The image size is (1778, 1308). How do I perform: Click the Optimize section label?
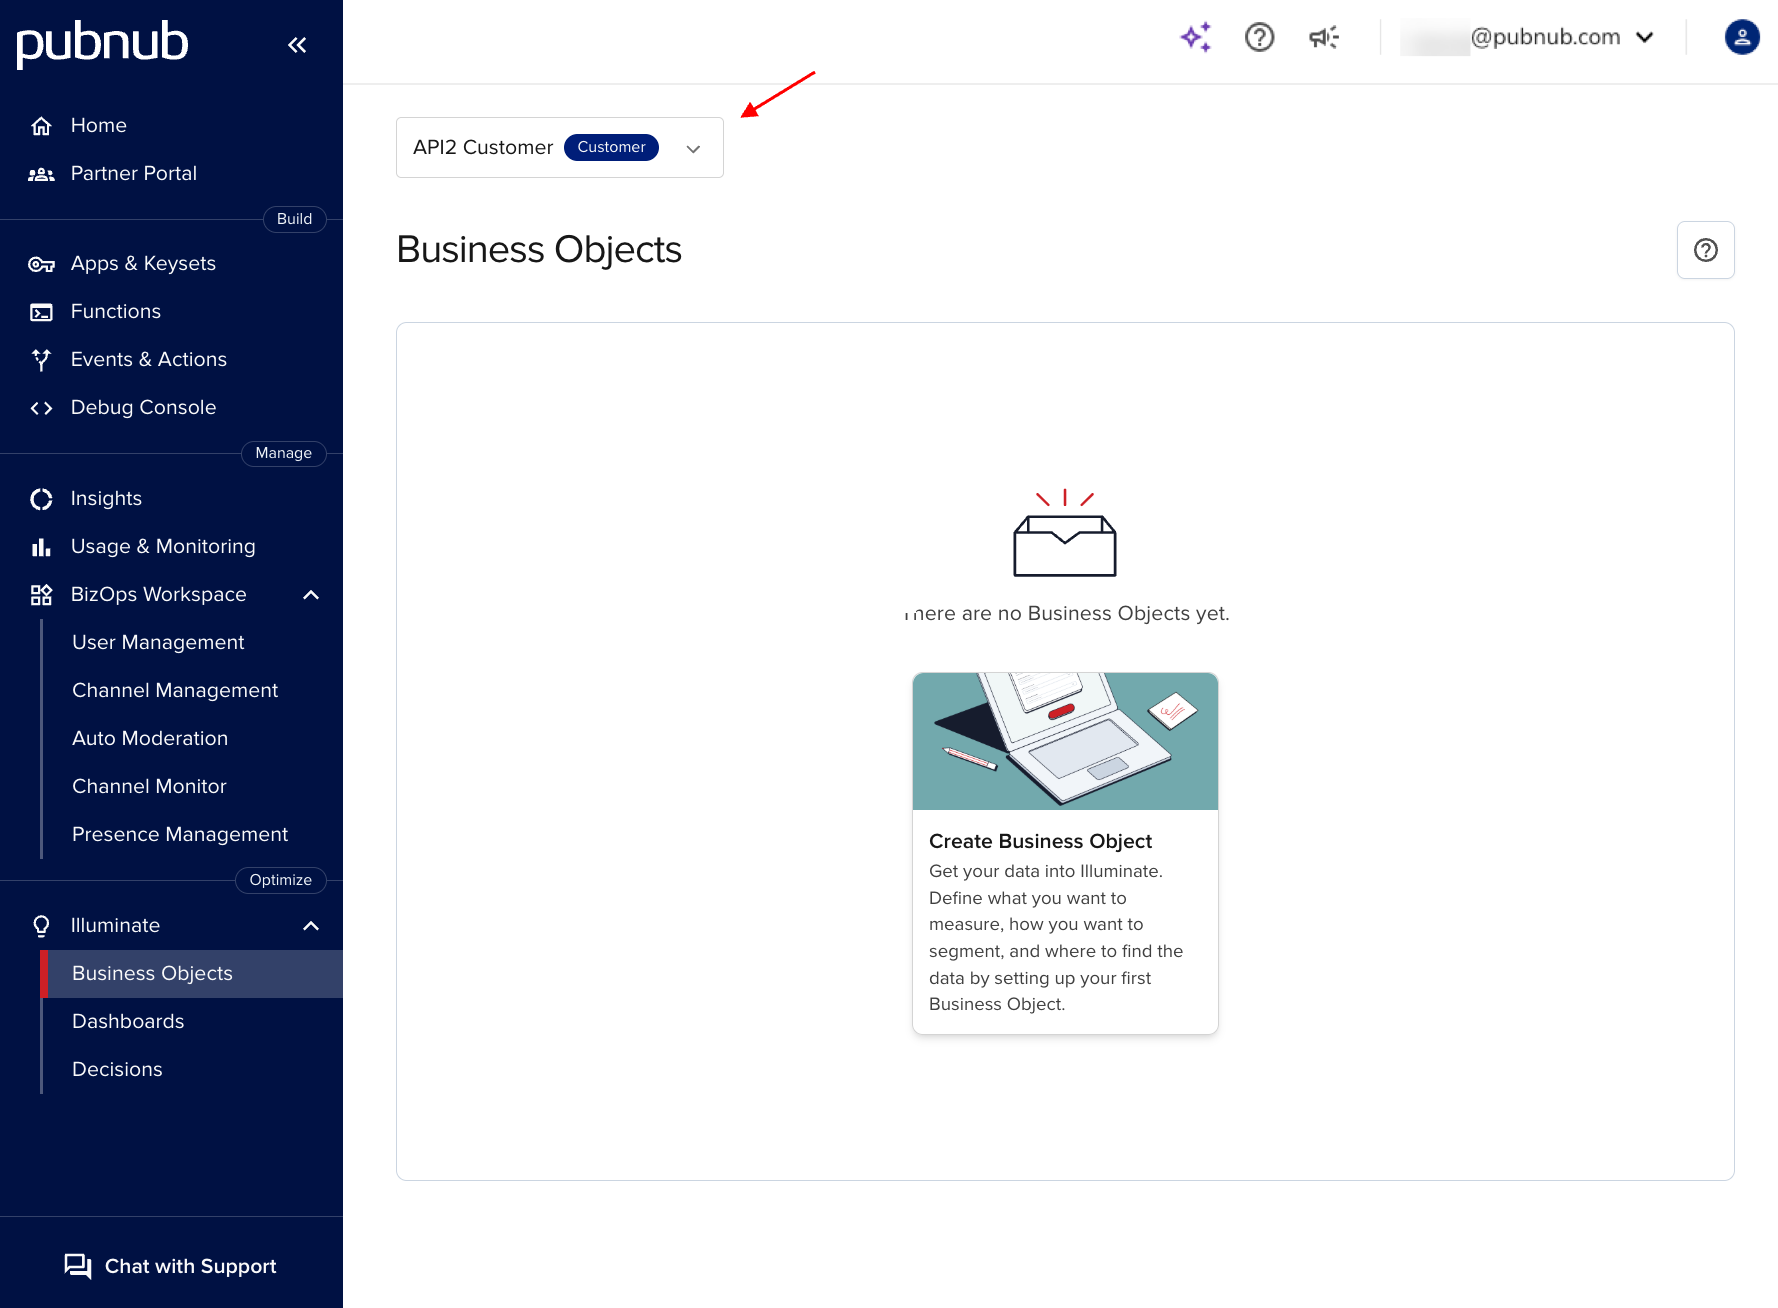point(280,880)
